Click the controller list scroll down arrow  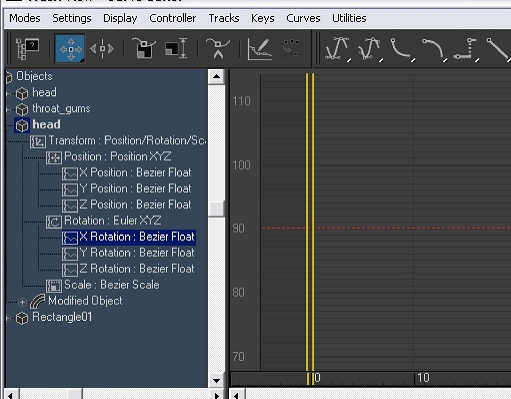coord(216,380)
